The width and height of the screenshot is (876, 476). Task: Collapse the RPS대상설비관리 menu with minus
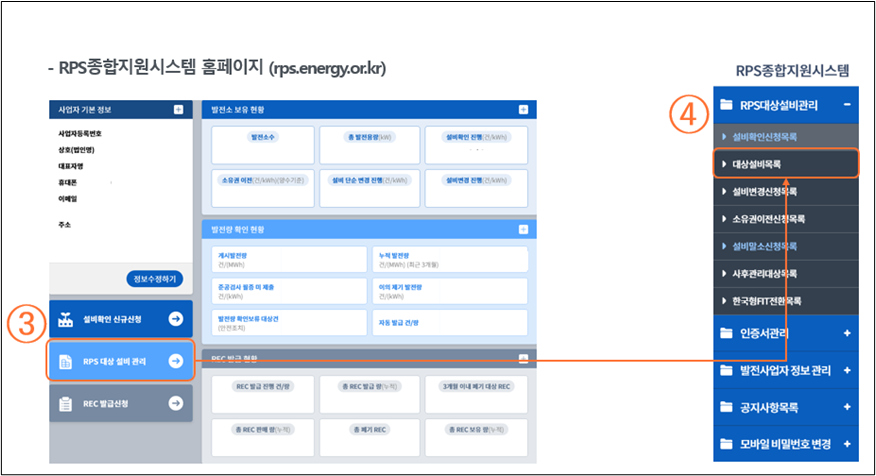tap(847, 104)
